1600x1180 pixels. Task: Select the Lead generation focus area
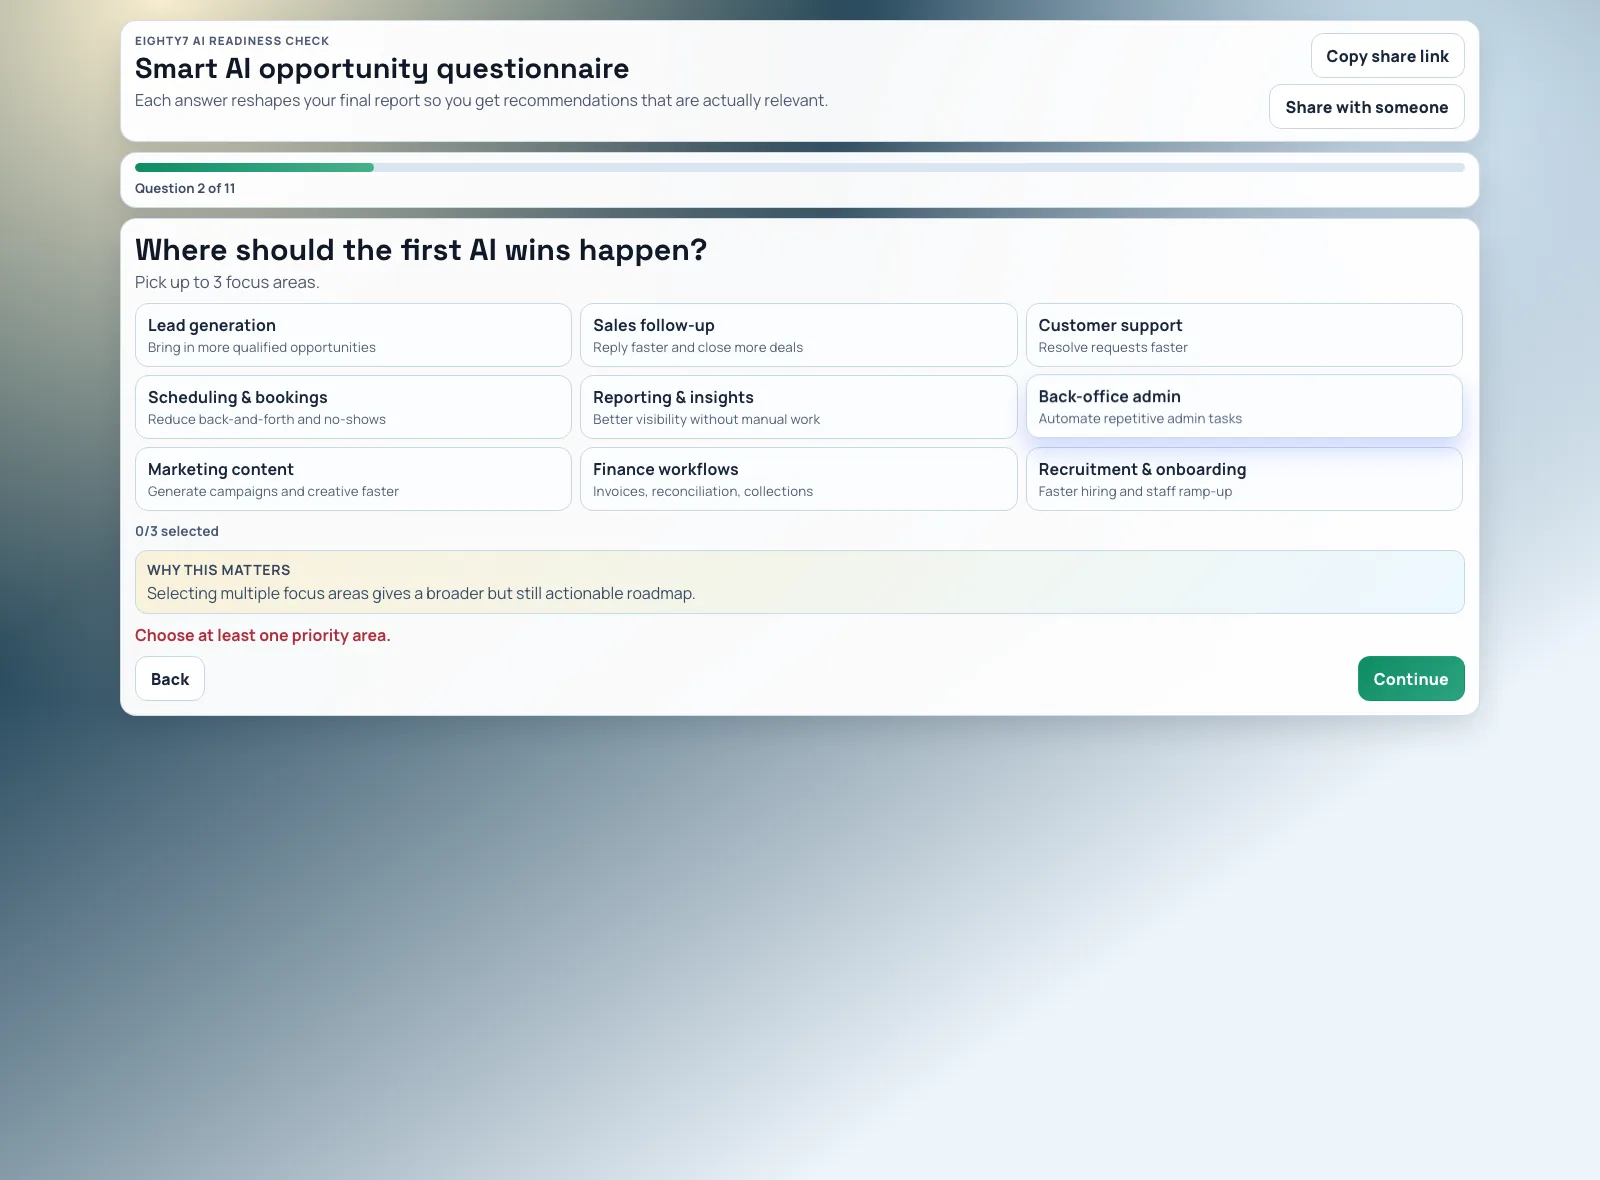[352, 335]
